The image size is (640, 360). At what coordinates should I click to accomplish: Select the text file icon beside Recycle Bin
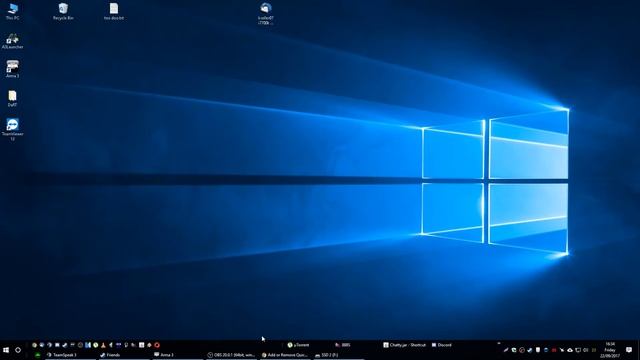click(114, 11)
